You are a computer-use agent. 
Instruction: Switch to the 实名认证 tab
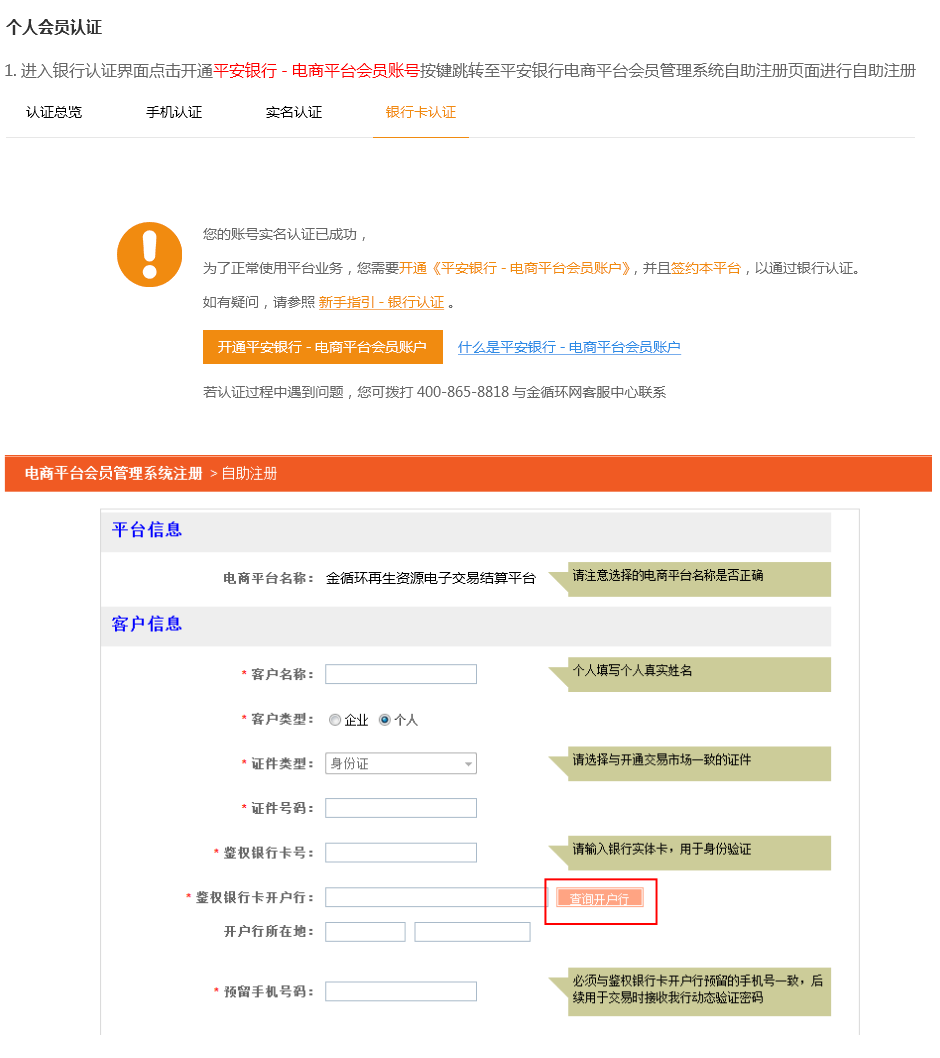pyautogui.click(x=294, y=113)
